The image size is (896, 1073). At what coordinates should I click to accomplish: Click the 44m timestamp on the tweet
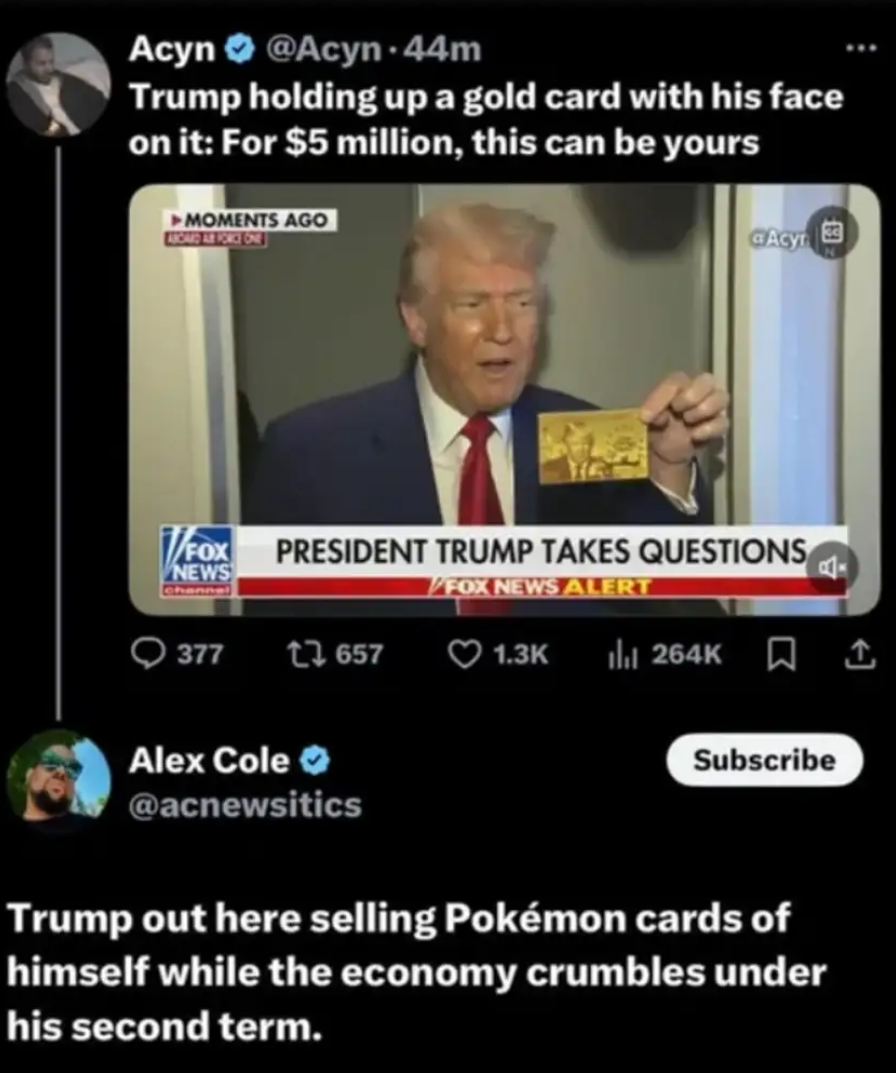coord(443,49)
